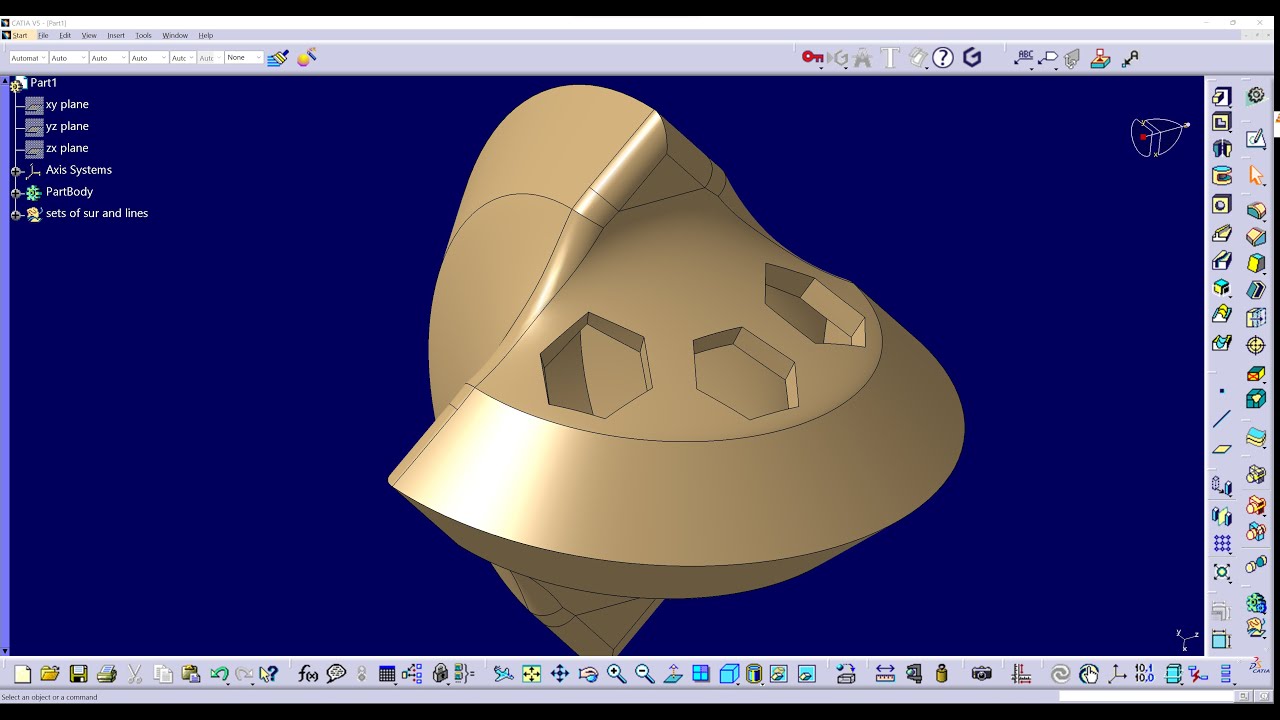This screenshot has width=1280, height=720.
Task: Open the Window menu
Action: click(x=175, y=35)
